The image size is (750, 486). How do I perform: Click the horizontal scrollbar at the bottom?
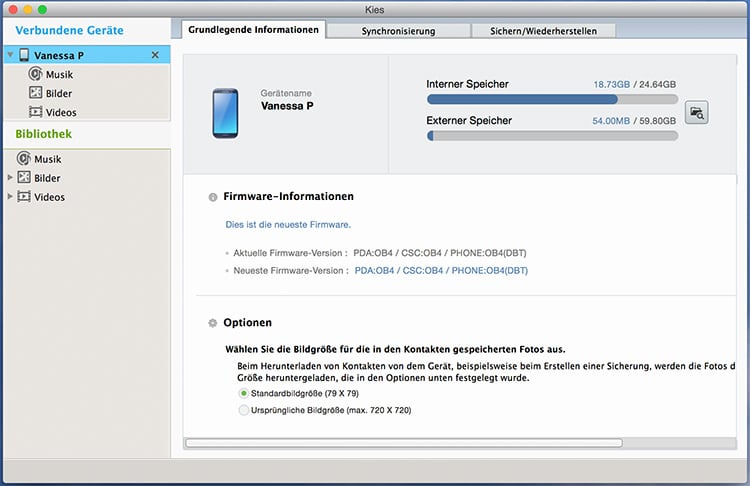pyautogui.click(x=404, y=443)
